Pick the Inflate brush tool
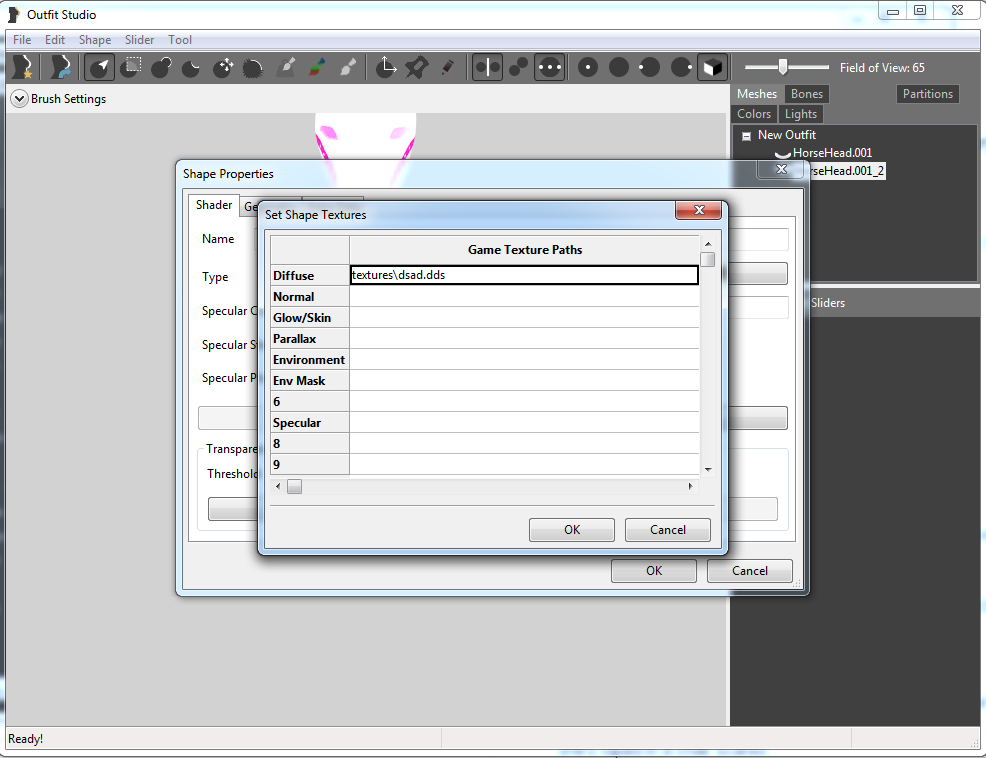Screen dimensions: 986x758 click(x=162, y=67)
